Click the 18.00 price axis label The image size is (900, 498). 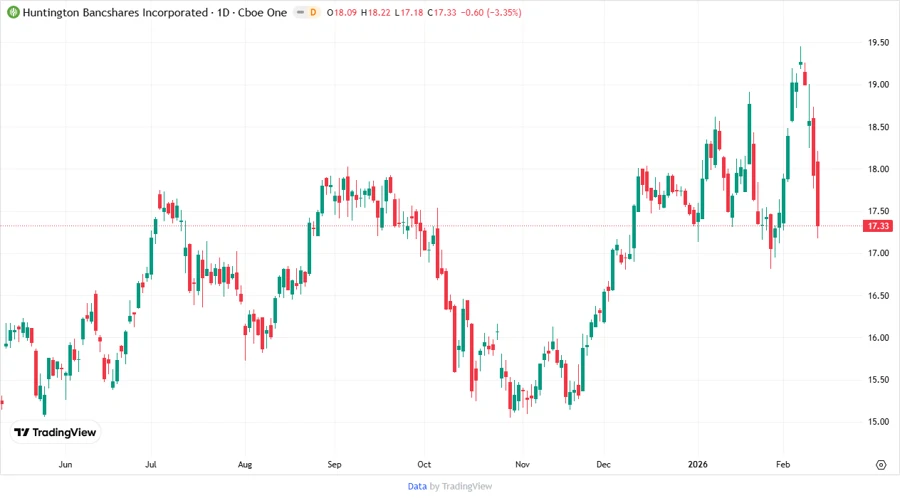click(x=878, y=169)
